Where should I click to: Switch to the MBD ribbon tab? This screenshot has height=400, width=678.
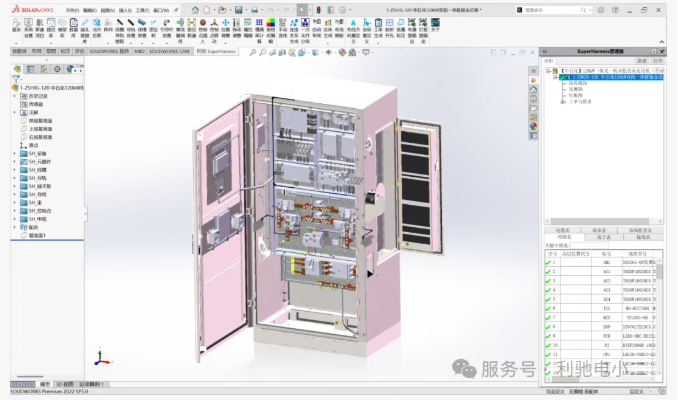pos(139,51)
